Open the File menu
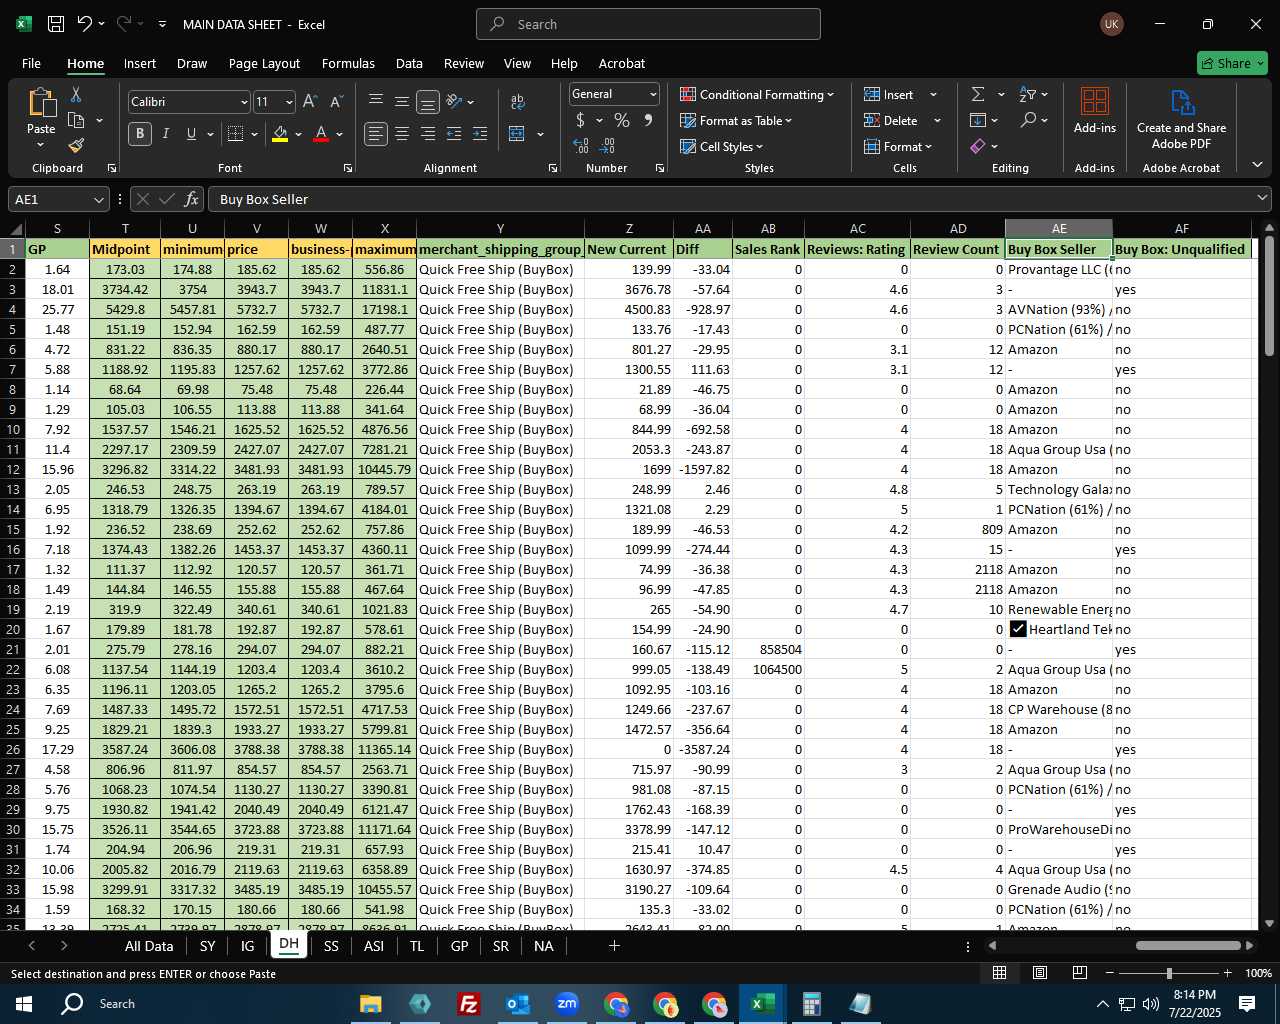This screenshot has width=1280, height=1024. 31,63
